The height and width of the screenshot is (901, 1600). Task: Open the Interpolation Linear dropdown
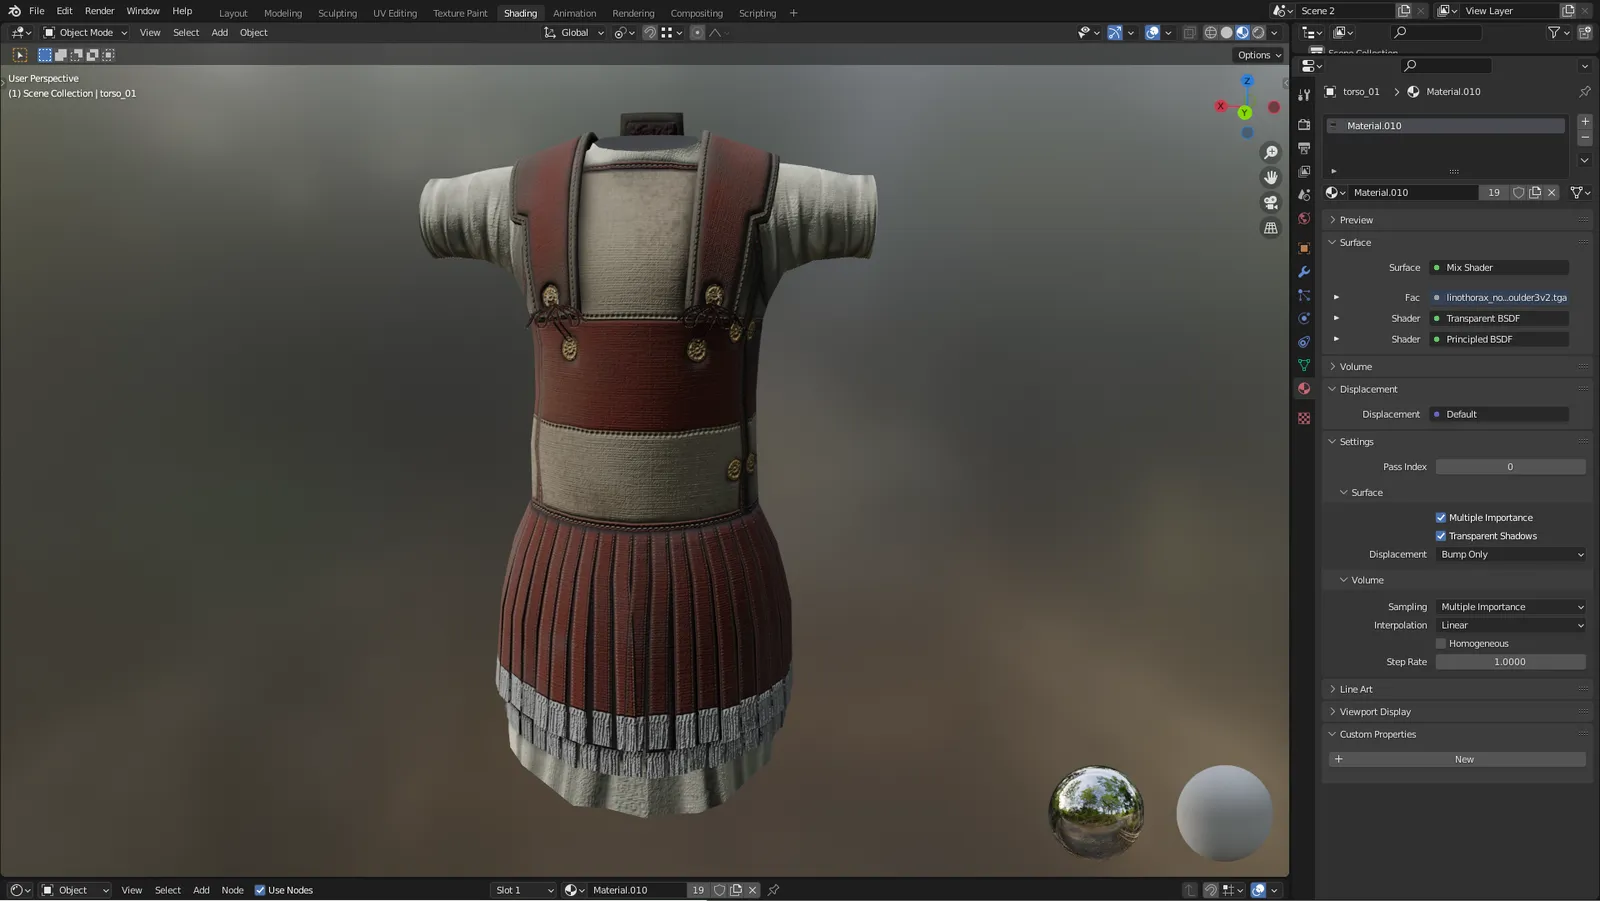tap(1511, 626)
